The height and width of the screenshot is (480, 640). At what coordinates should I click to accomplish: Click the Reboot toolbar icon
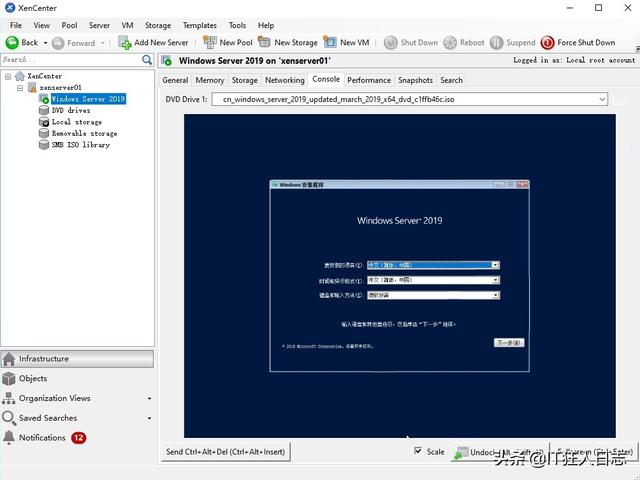coord(450,43)
